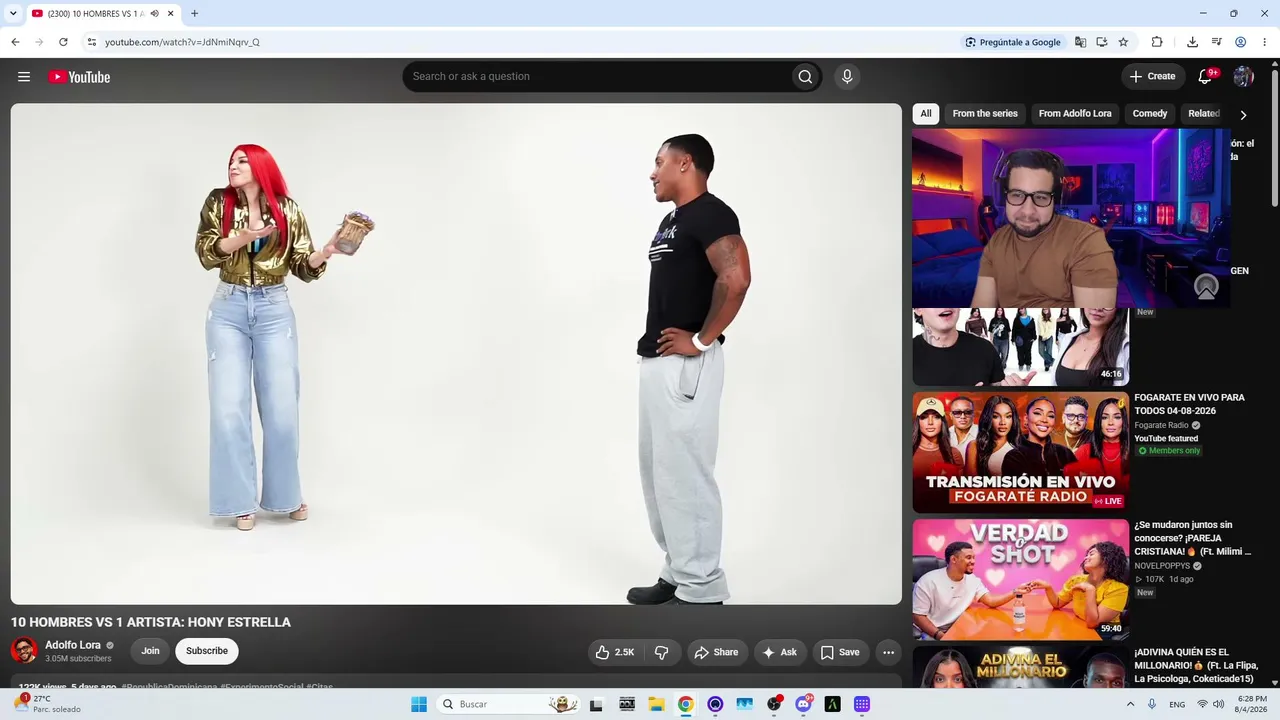Join the Adolfo Lora channel
The width and height of the screenshot is (1280, 720).
(x=150, y=651)
